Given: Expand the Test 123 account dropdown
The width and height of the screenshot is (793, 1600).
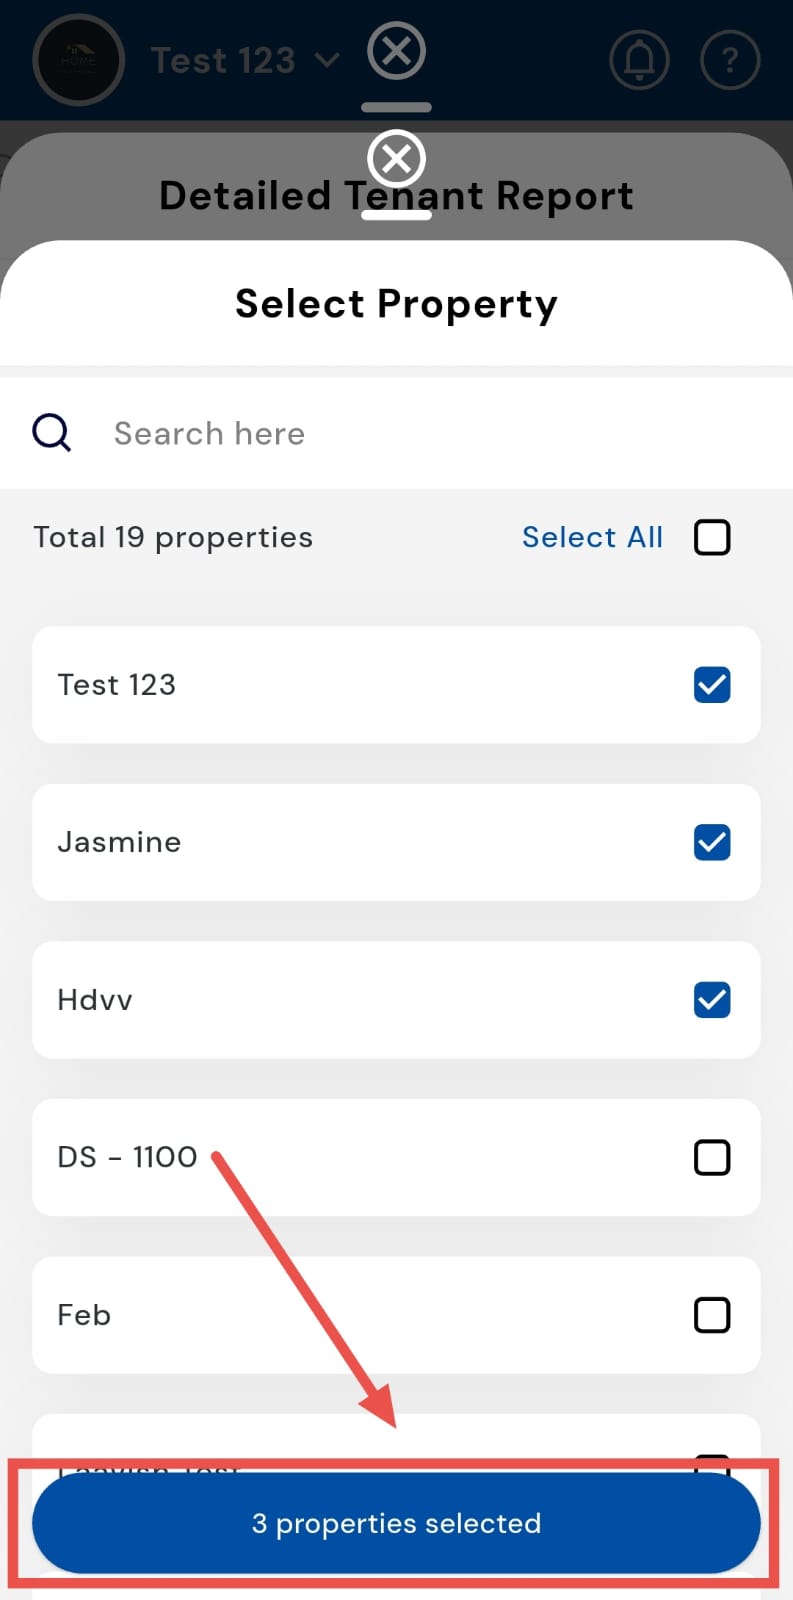Looking at the screenshot, I should point(245,60).
